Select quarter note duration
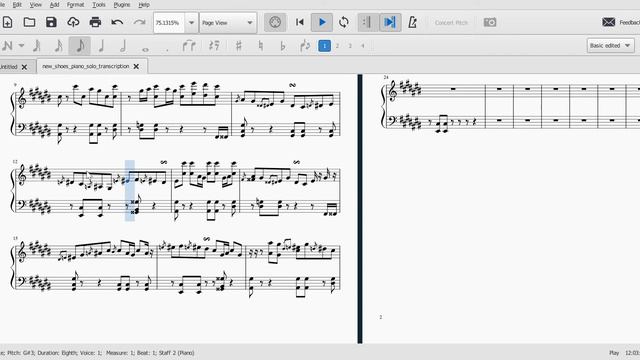 pos(101,46)
